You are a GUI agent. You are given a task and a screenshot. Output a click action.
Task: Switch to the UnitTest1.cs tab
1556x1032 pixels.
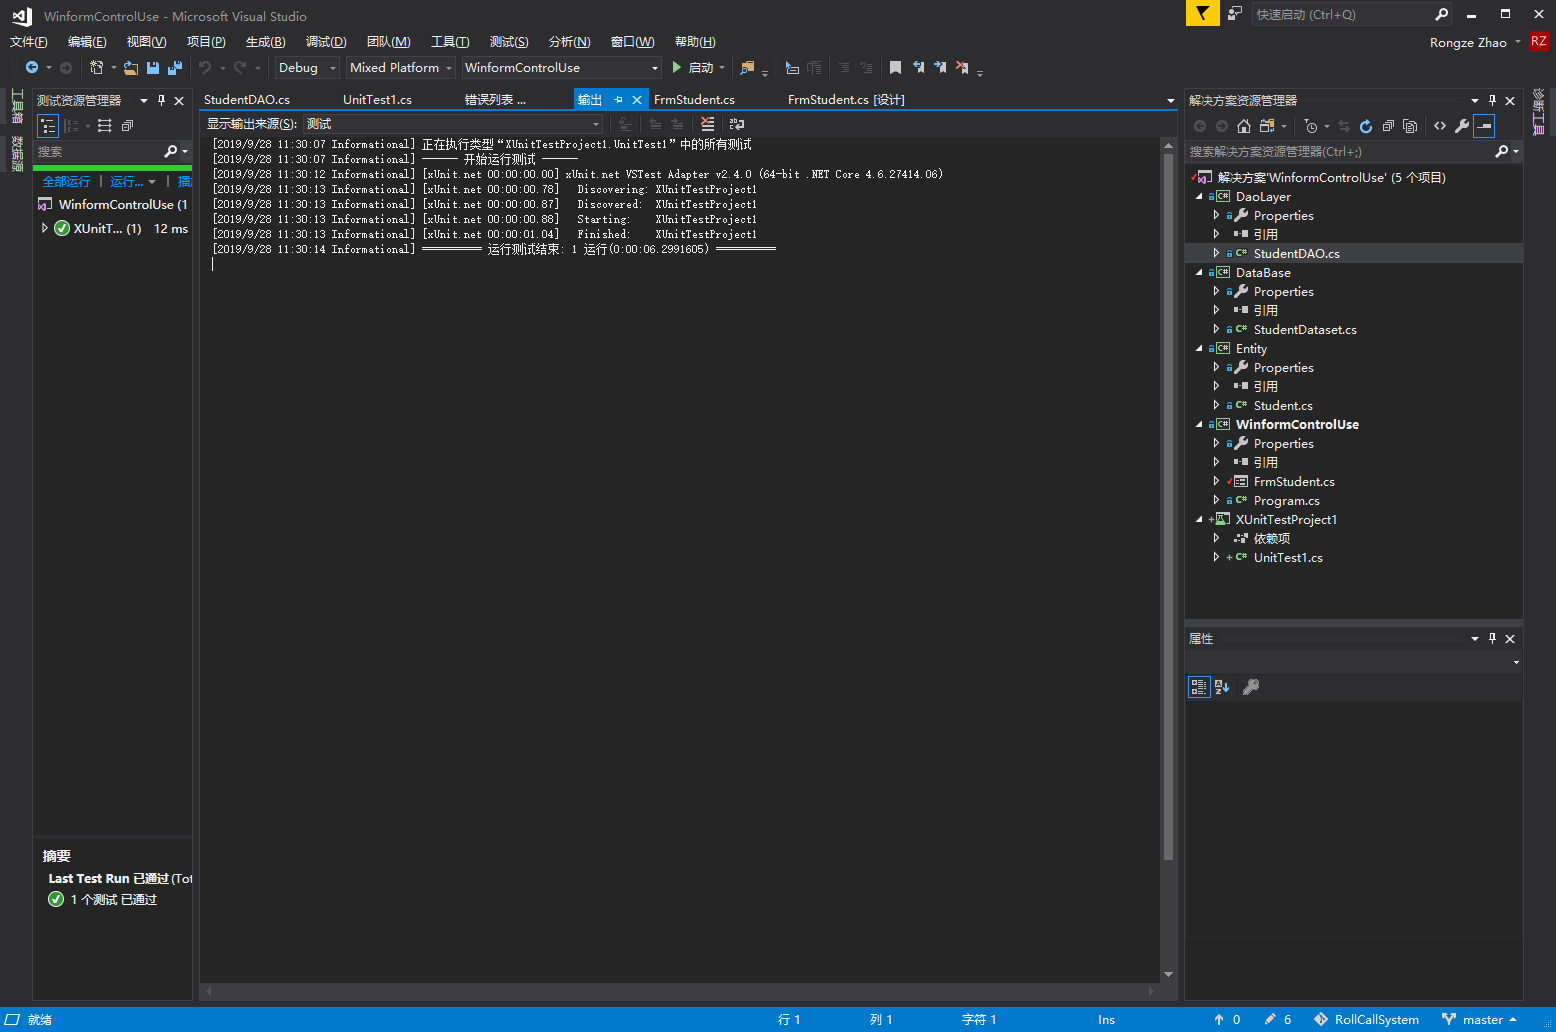click(377, 100)
